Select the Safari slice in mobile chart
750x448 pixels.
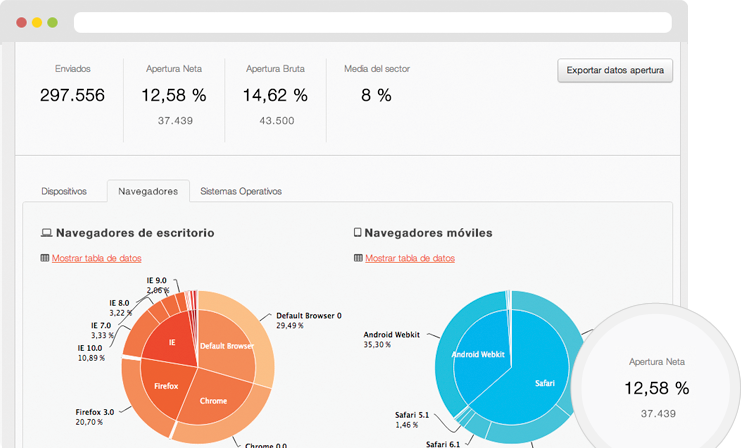coord(545,382)
